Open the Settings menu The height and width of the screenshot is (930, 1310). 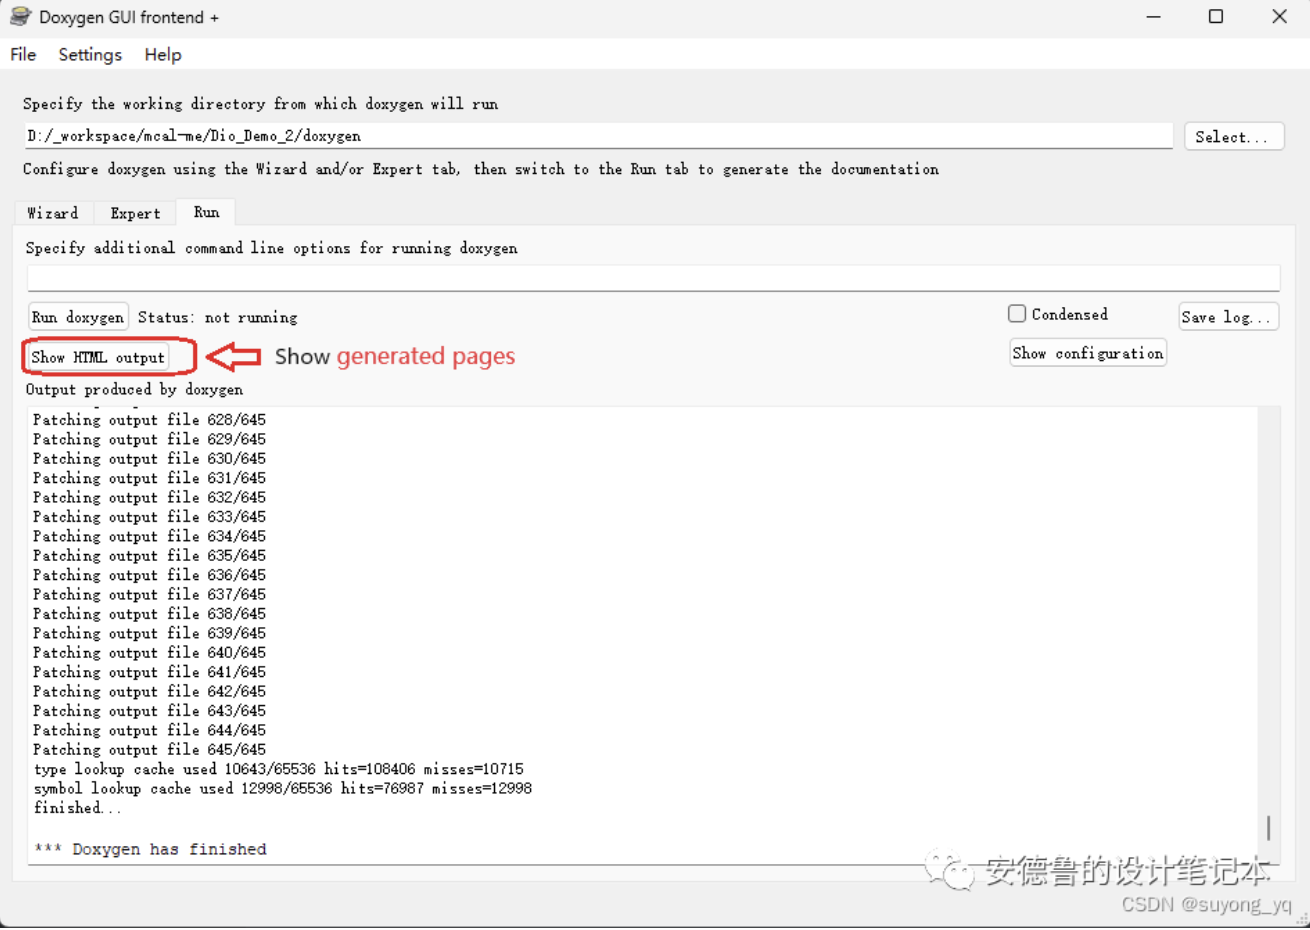pos(90,55)
